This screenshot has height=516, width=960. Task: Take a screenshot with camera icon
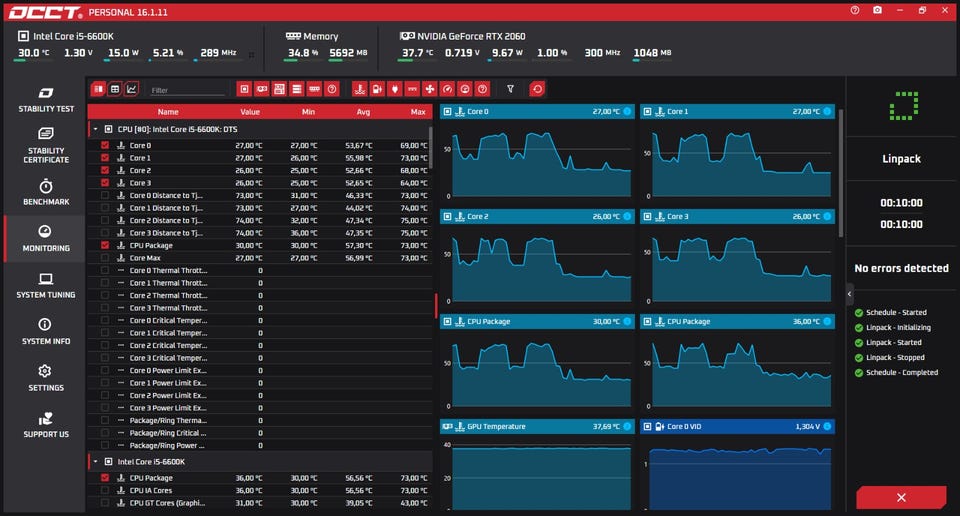[877, 10]
